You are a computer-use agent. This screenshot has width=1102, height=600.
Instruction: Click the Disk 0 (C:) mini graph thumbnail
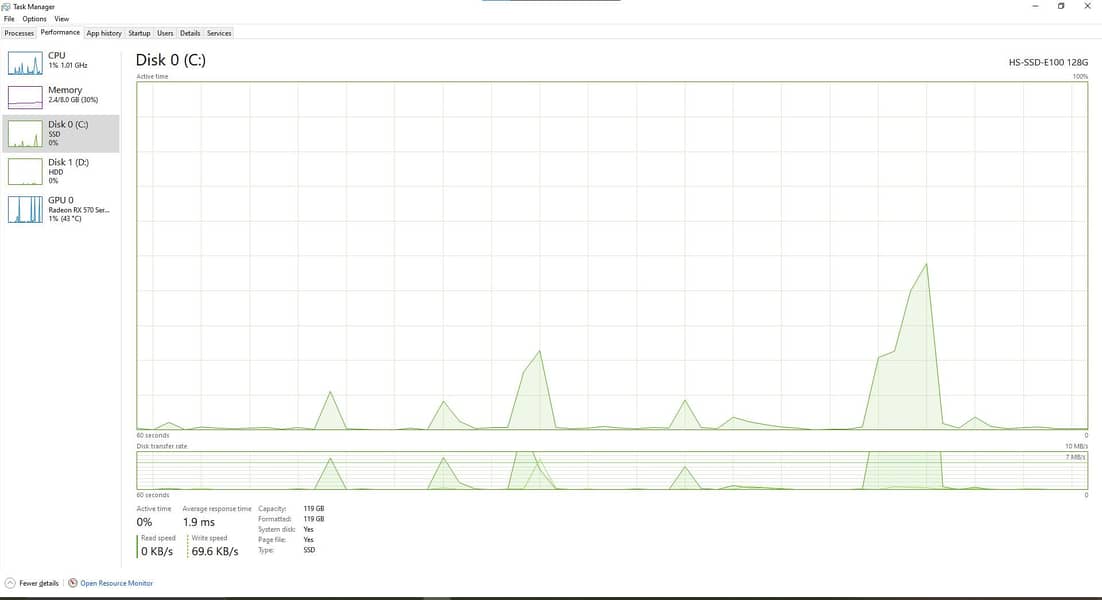tap(25, 133)
